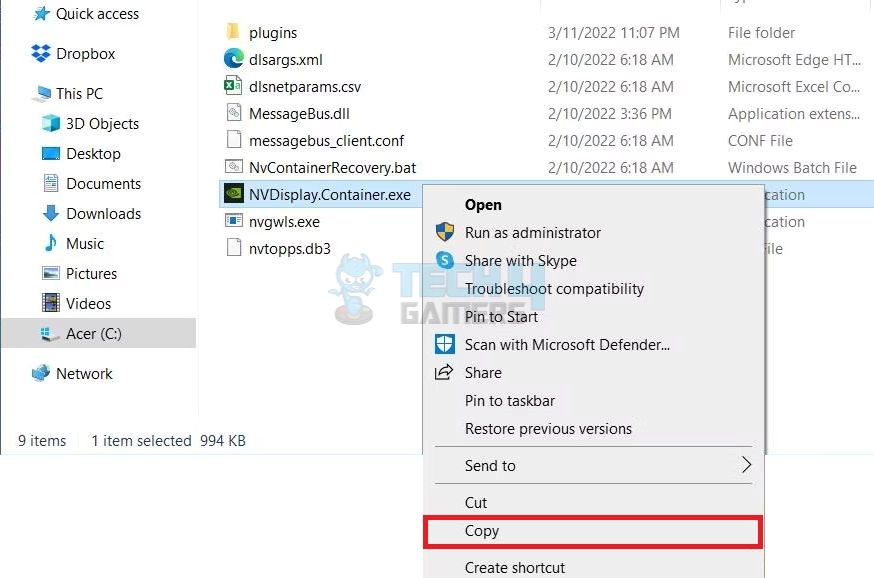874x578 pixels.
Task: Click the shield icon beside Run as administrator
Action: coord(445,232)
